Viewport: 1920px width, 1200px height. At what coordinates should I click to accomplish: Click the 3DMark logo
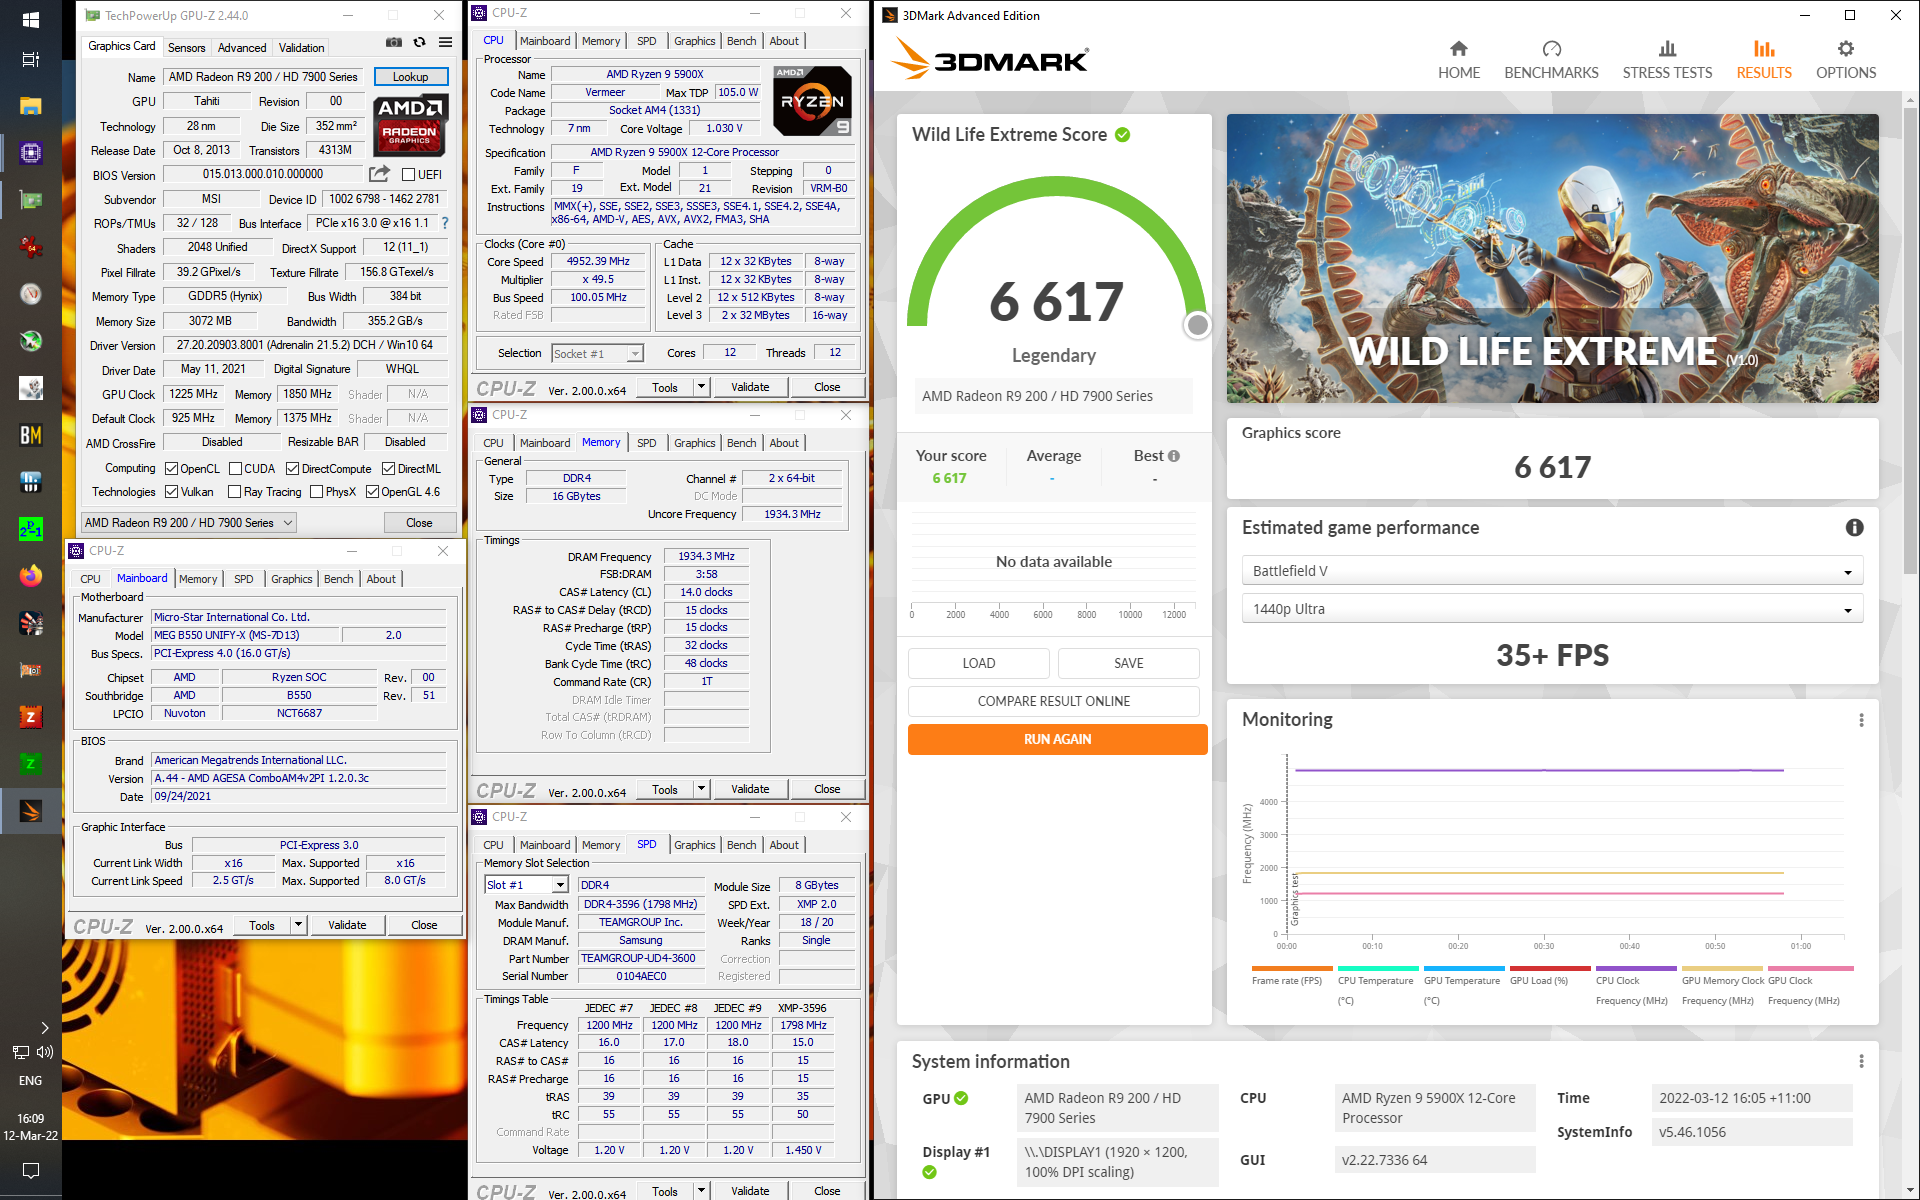(x=990, y=59)
